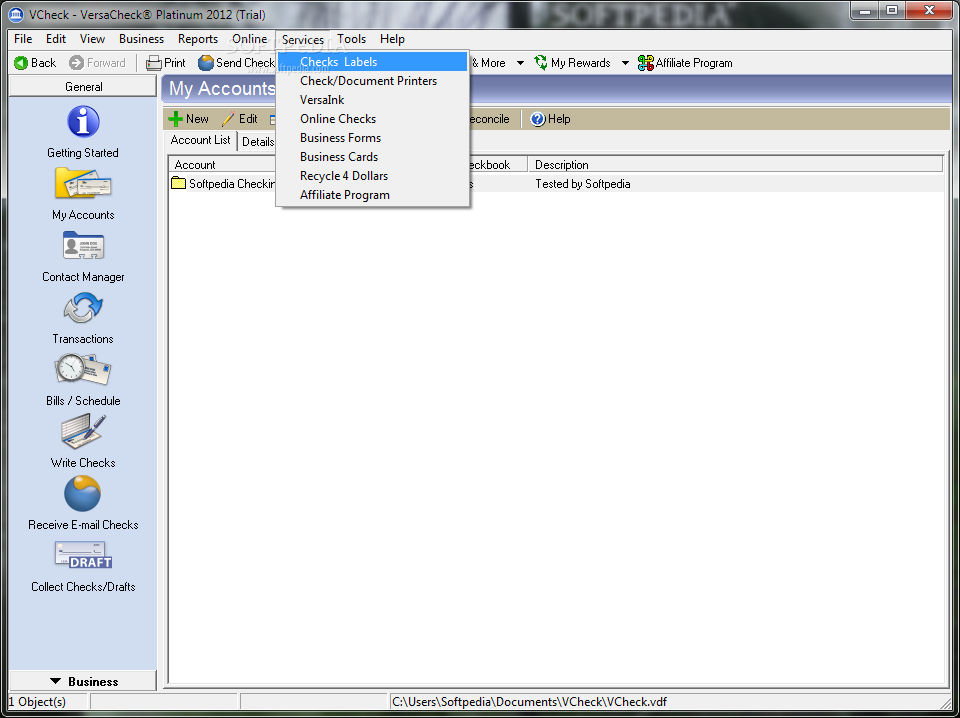Minimize the VCheck window

865,10
